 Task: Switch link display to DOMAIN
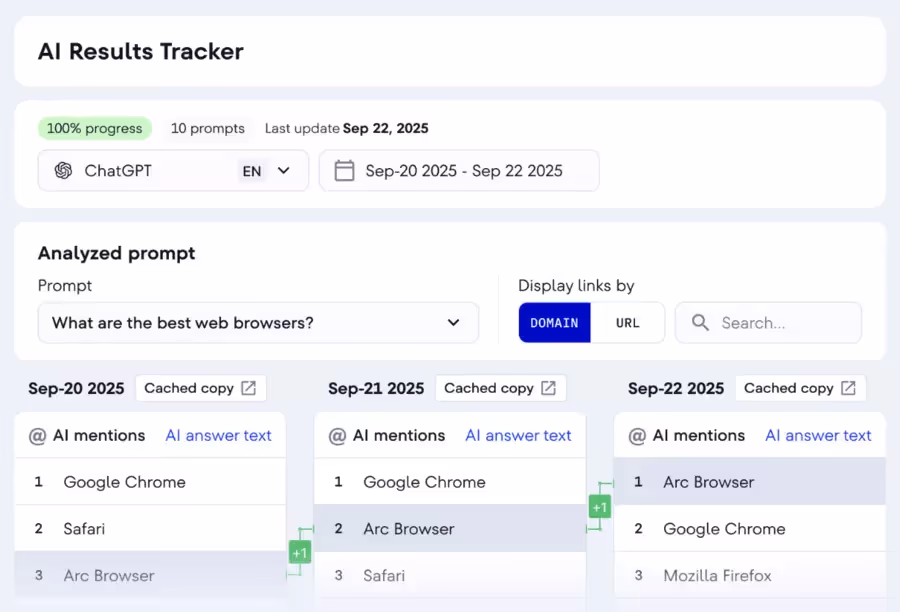555,322
